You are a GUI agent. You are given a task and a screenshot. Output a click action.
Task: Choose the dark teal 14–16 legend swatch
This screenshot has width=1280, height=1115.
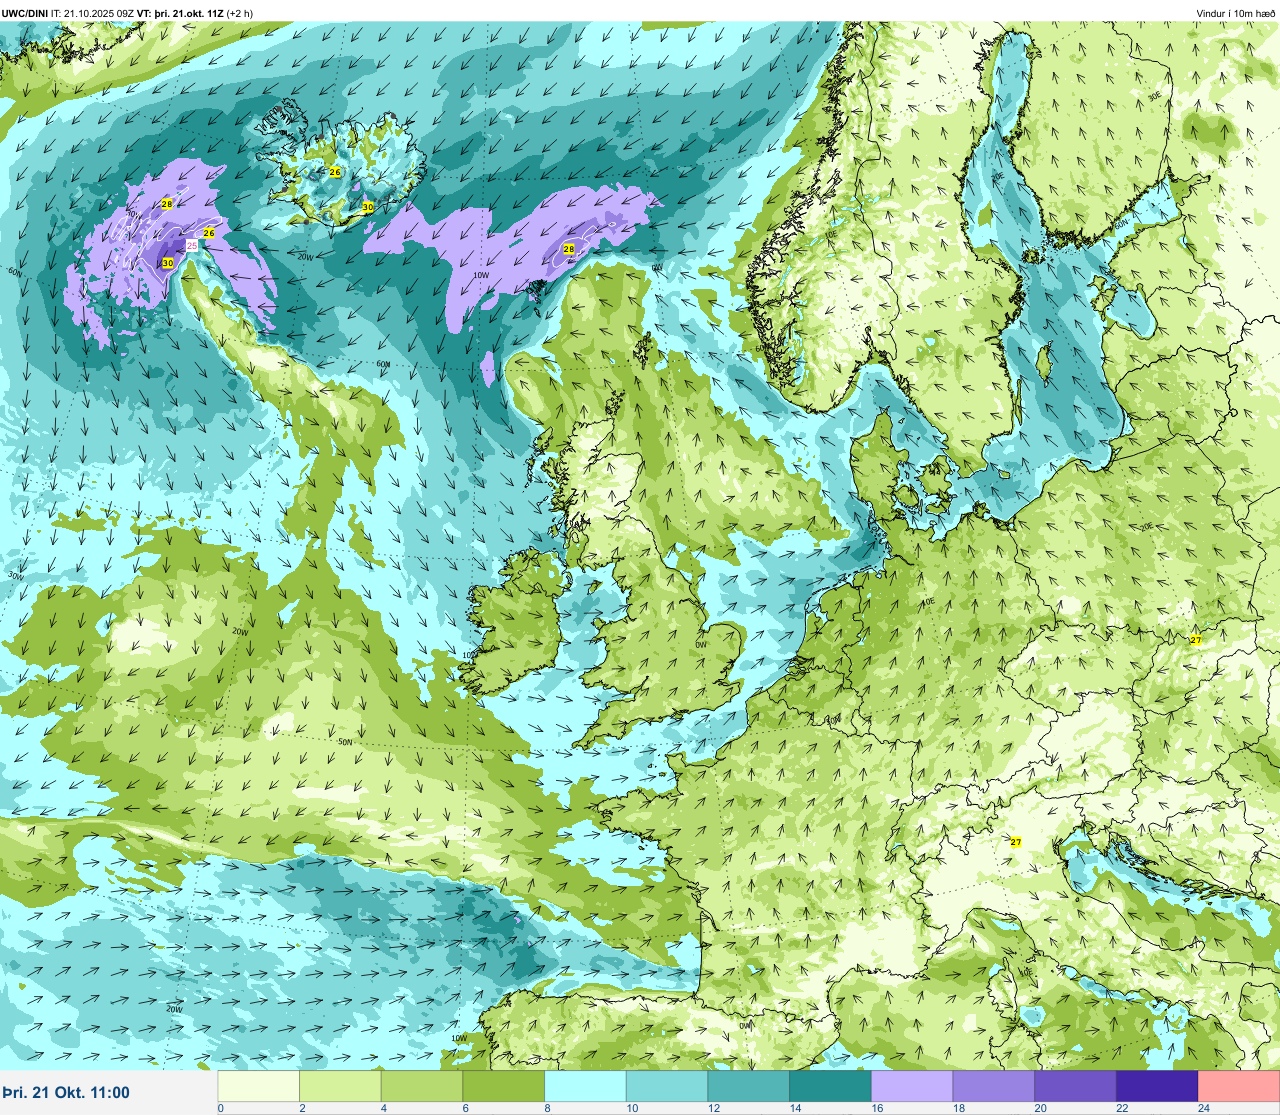pos(831,1086)
